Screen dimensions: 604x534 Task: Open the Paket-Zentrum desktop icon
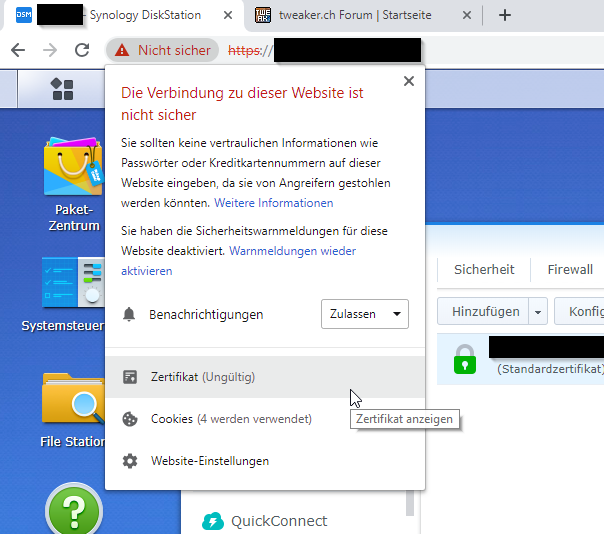(x=72, y=168)
